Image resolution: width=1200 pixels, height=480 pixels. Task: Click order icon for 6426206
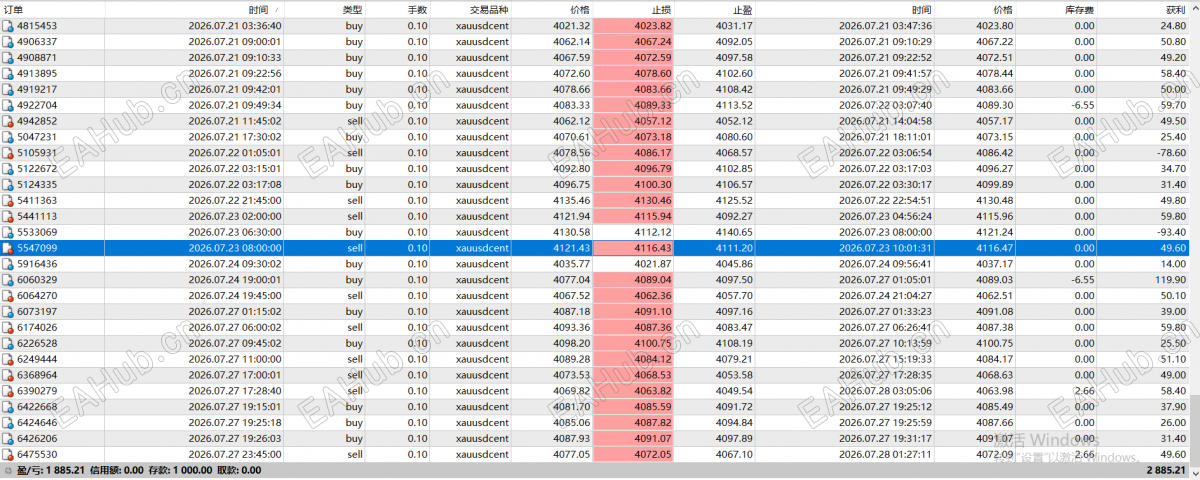point(9,438)
